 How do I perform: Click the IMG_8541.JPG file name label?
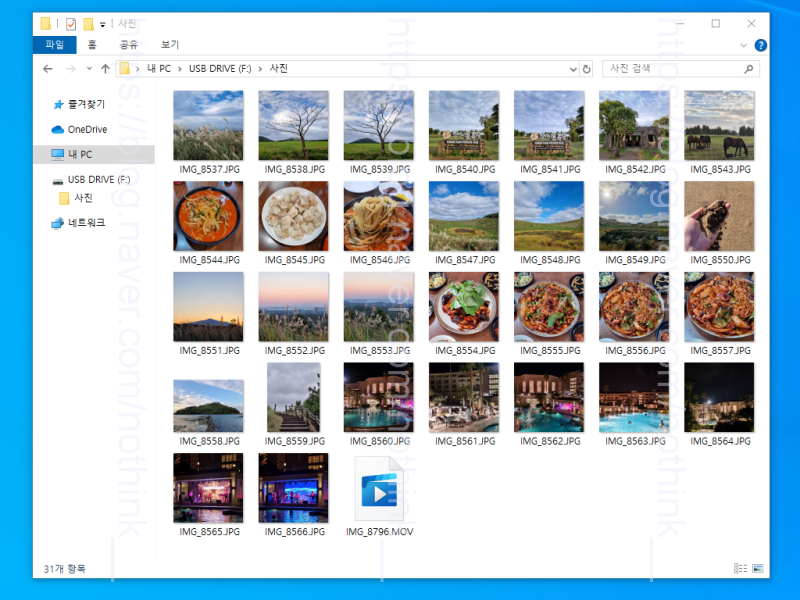point(550,169)
